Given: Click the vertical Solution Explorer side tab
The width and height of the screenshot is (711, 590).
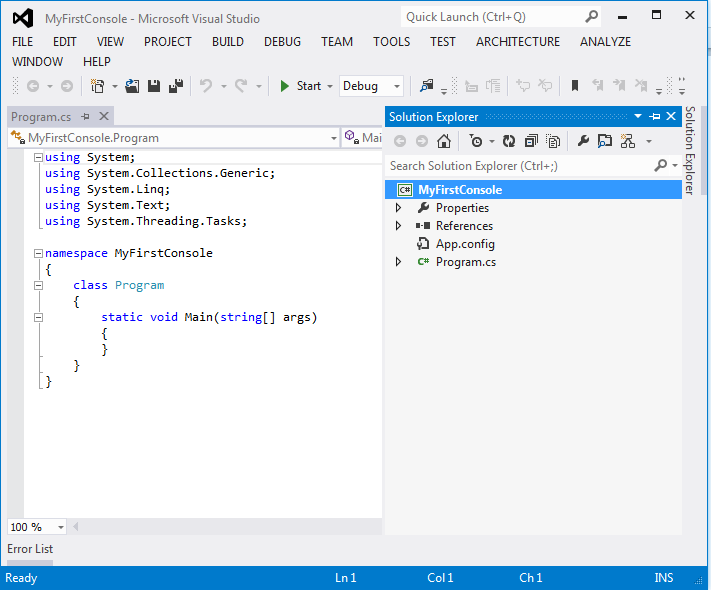Looking at the screenshot, I should [x=690, y=151].
